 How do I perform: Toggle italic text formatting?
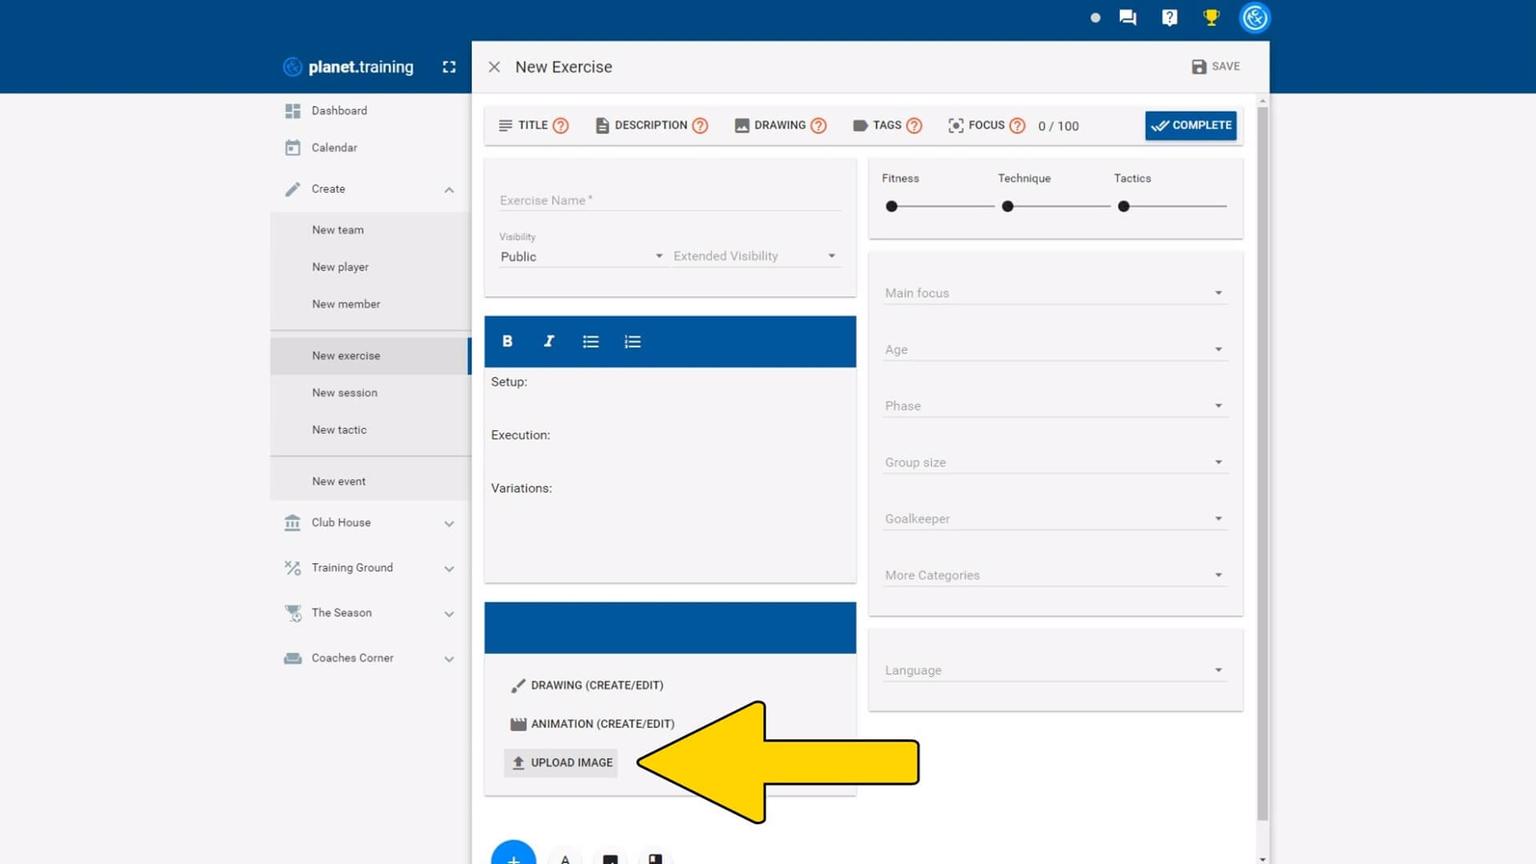click(549, 341)
